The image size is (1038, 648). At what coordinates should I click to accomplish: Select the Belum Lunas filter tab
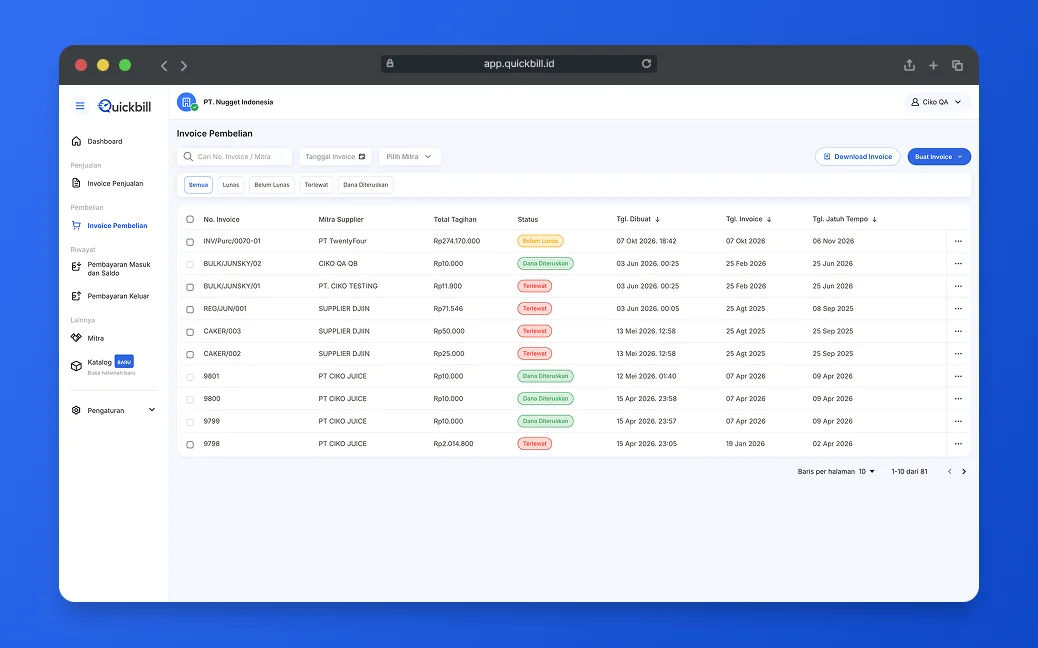click(272, 185)
